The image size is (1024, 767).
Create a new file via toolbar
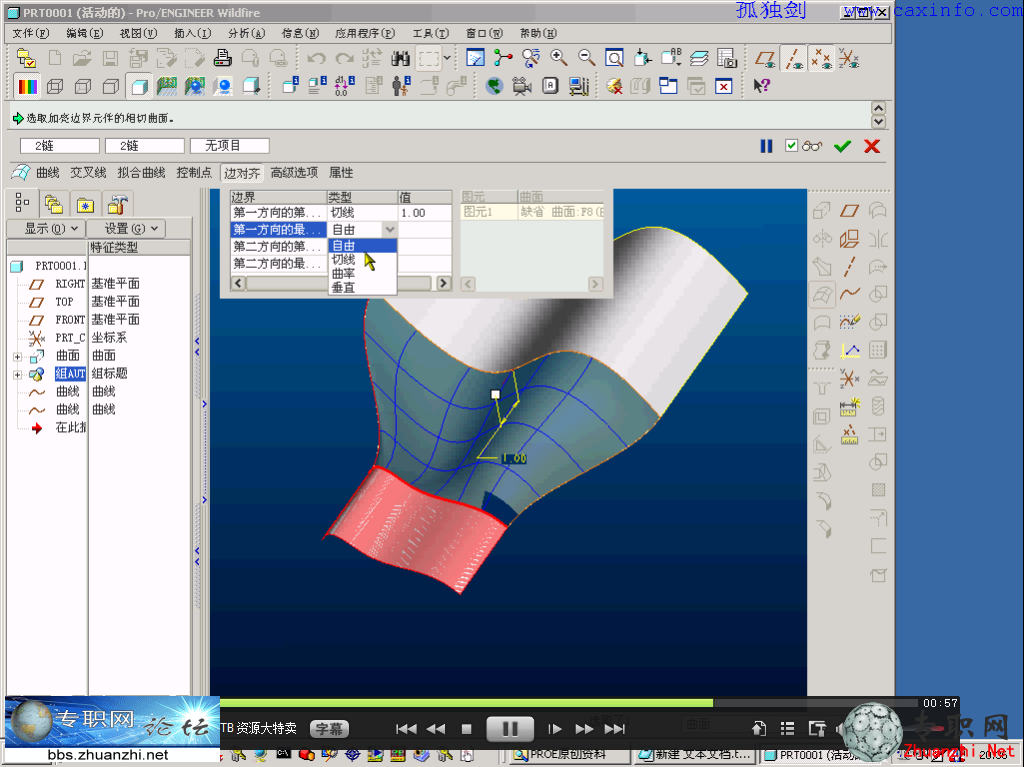tap(55, 59)
